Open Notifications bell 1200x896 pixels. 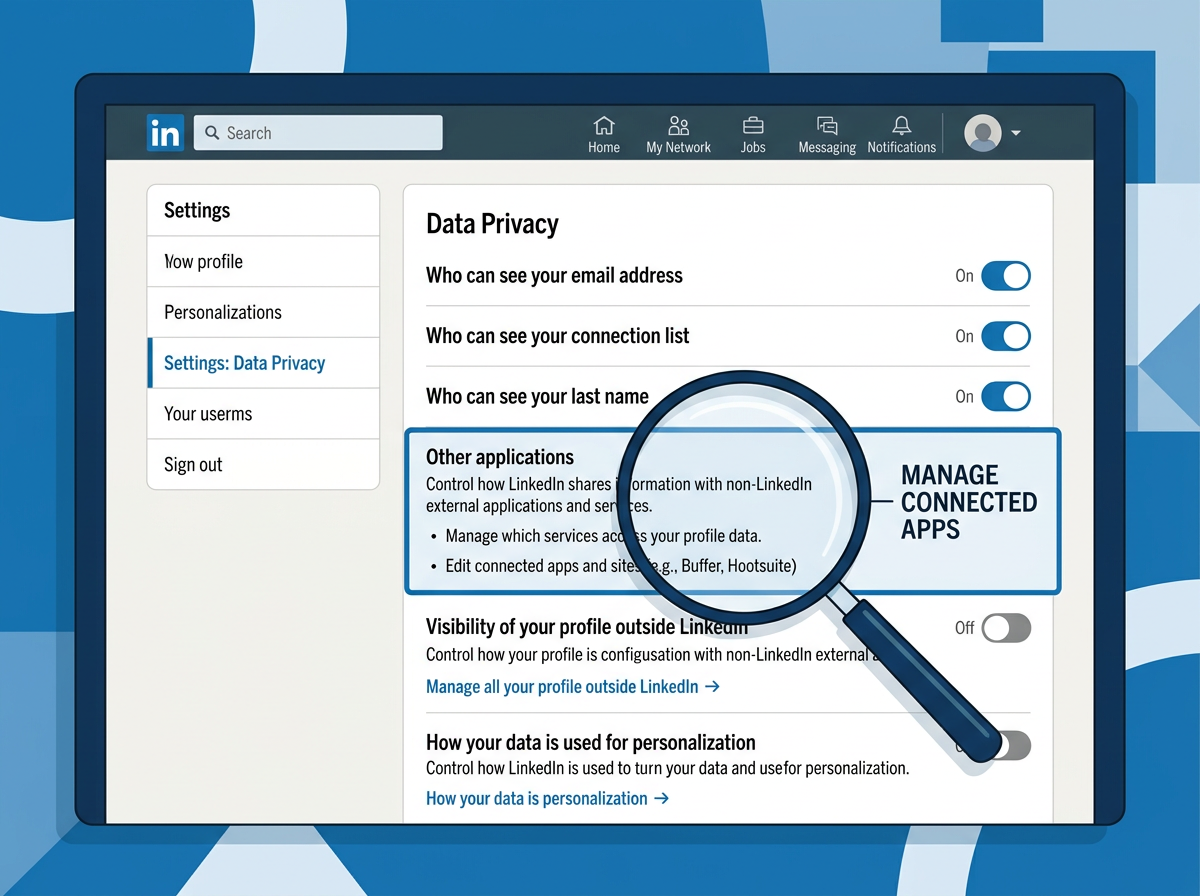click(901, 135)
